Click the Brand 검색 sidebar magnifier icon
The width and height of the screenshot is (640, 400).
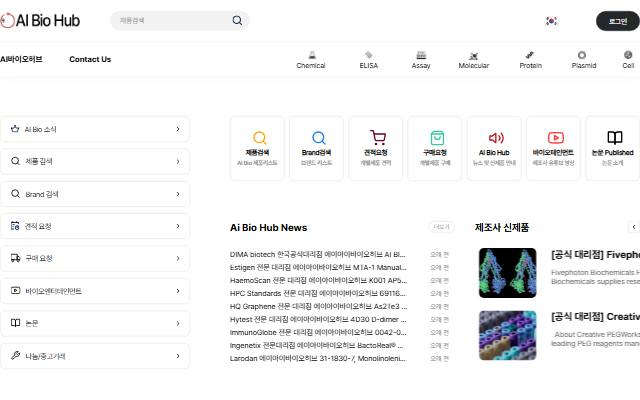[16, 194]
